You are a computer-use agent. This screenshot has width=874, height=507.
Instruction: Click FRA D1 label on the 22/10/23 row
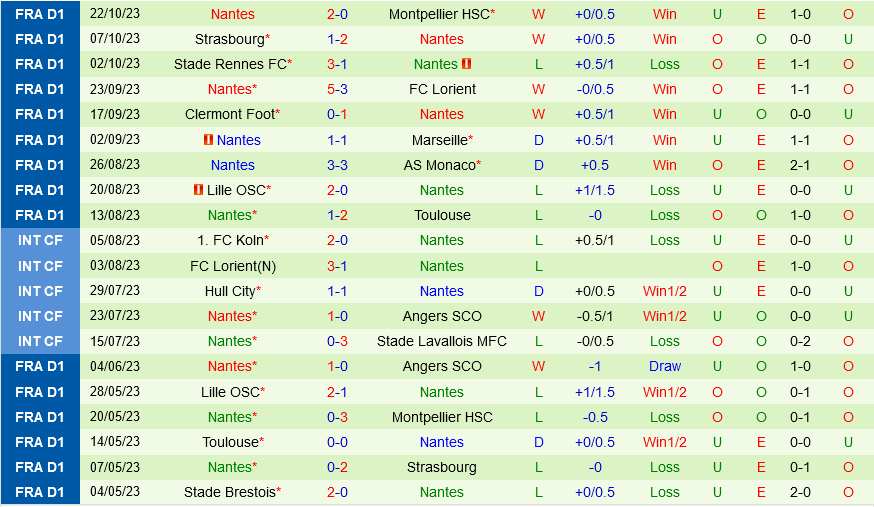pos(40,14)
